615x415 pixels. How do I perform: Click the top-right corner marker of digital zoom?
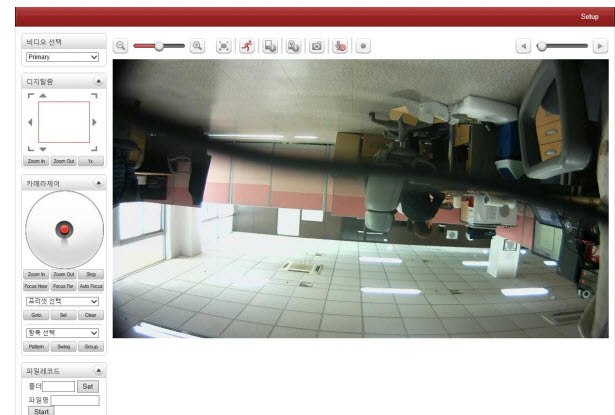(94, 95)
